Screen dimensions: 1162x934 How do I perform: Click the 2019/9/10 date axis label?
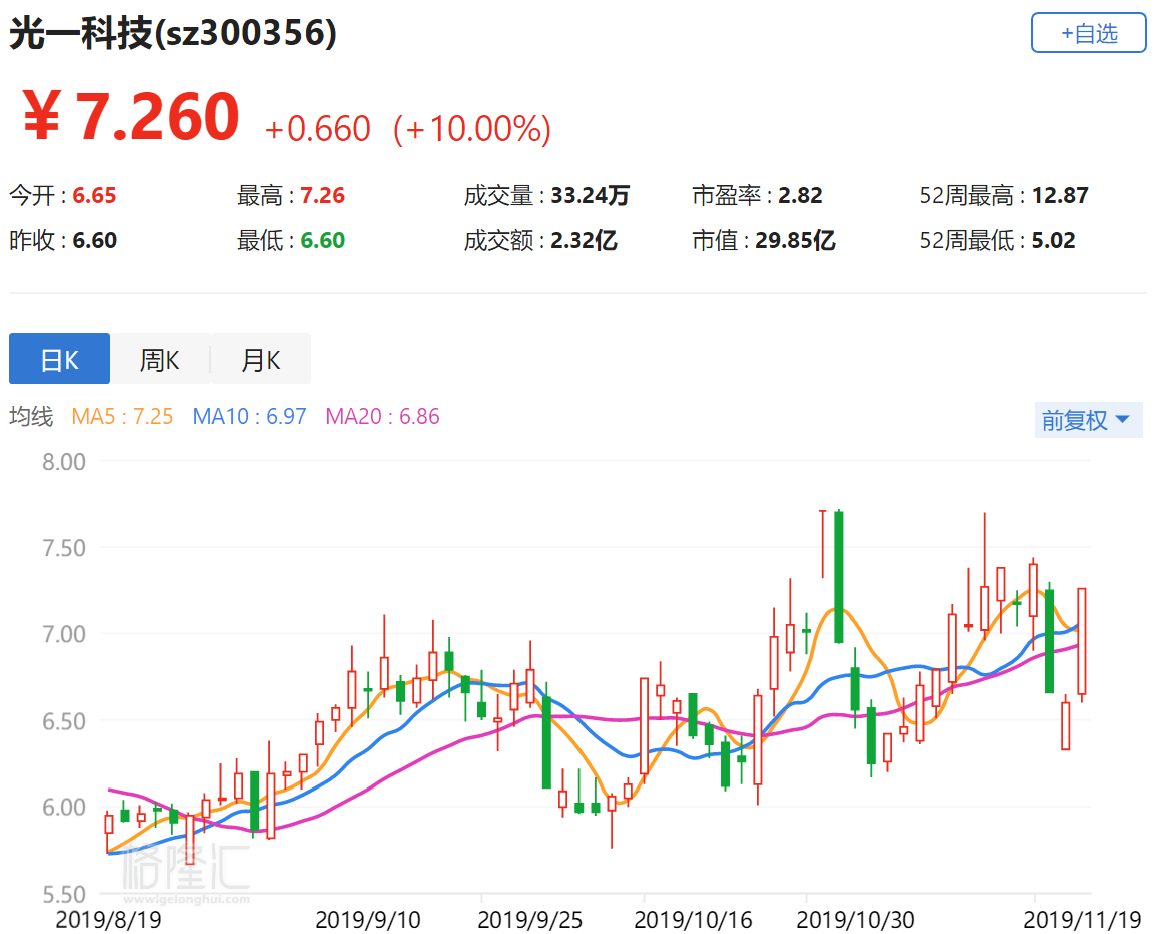[x=368, y=920]
